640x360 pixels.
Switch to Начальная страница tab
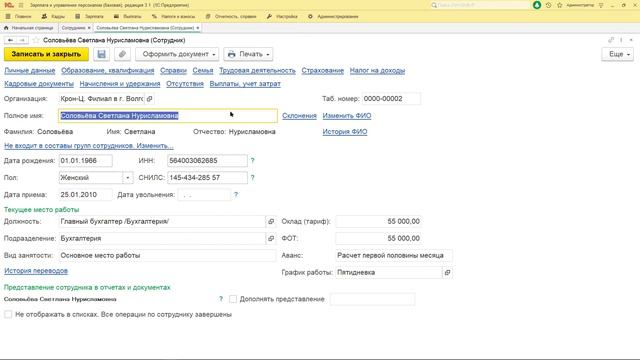pos(29,28)
